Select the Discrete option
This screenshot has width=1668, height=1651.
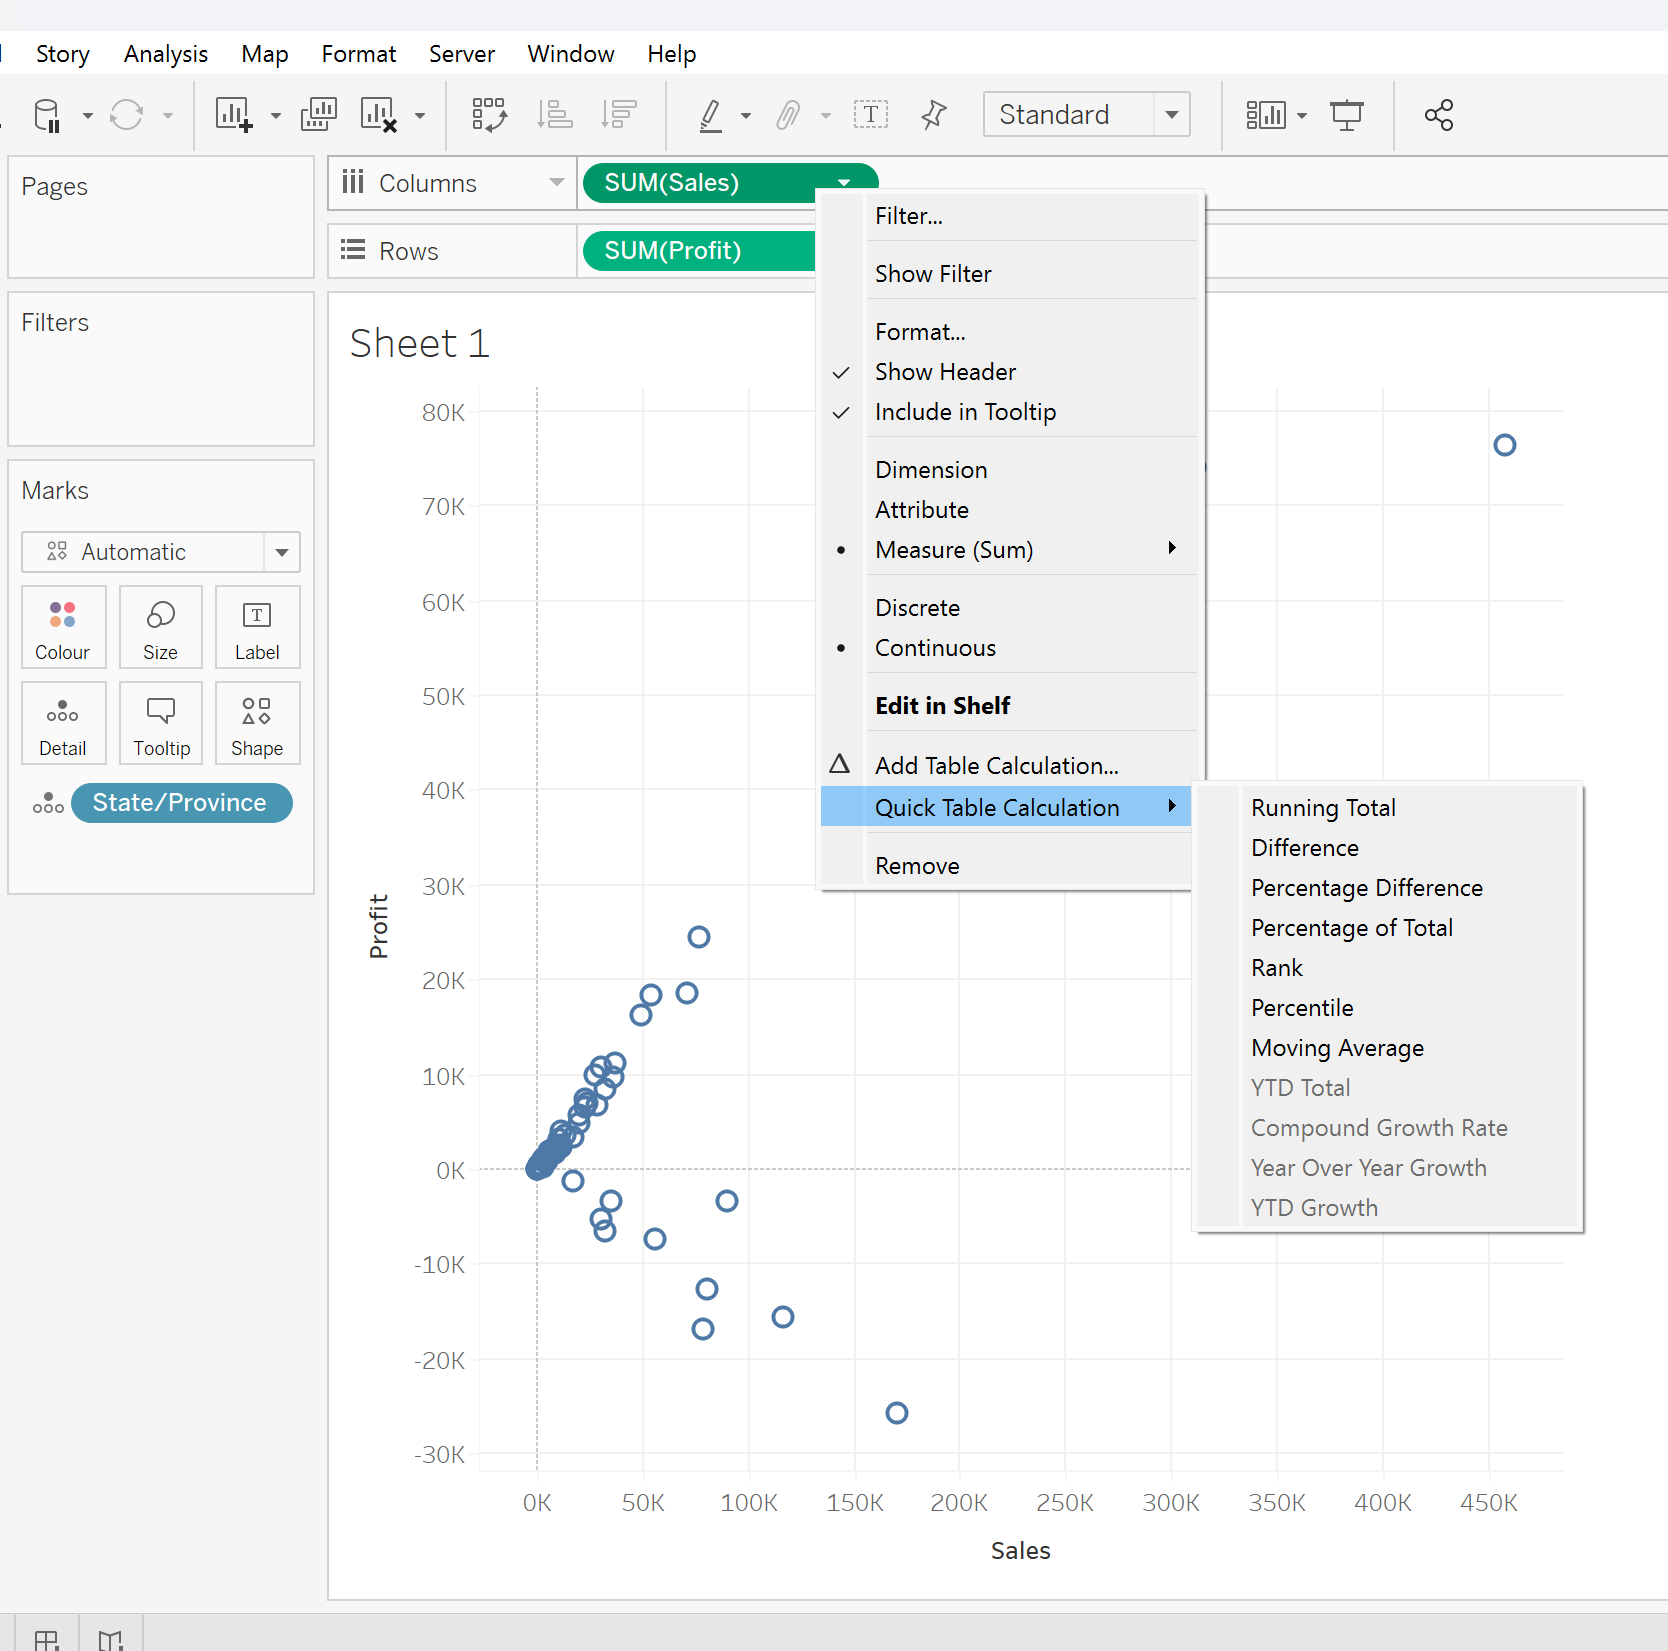[917, 608]
